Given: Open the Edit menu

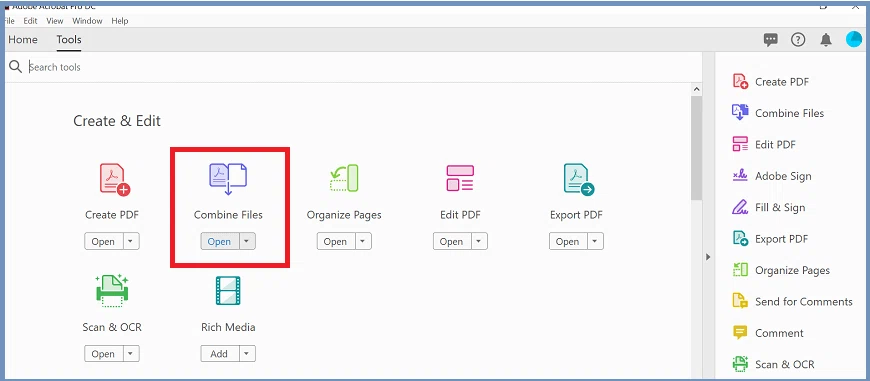Looking at the screenshot, I should tap(30, 21).
